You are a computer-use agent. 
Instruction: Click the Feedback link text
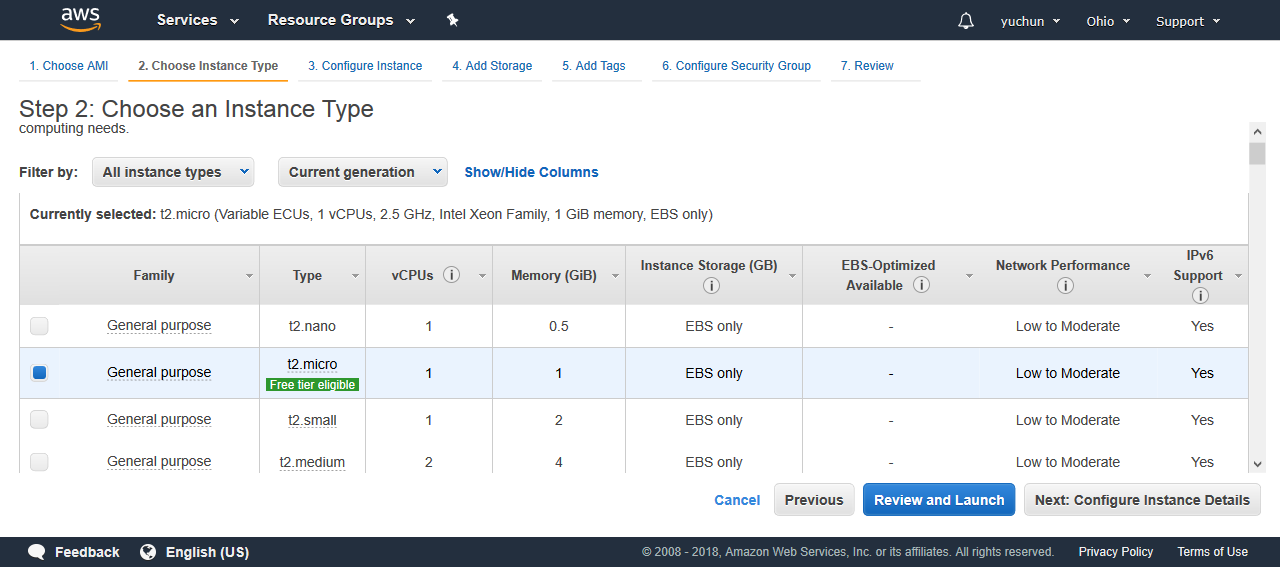87,552
